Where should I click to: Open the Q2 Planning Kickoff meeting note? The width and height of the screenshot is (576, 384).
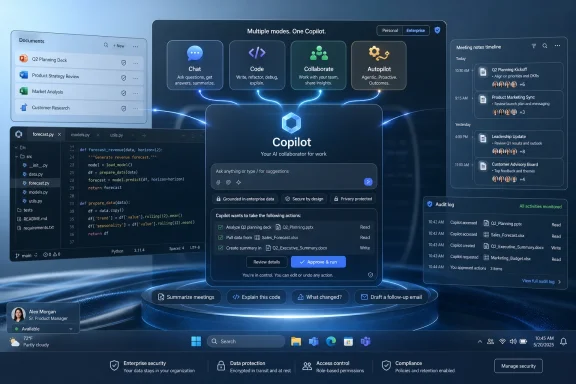point(519,77)
